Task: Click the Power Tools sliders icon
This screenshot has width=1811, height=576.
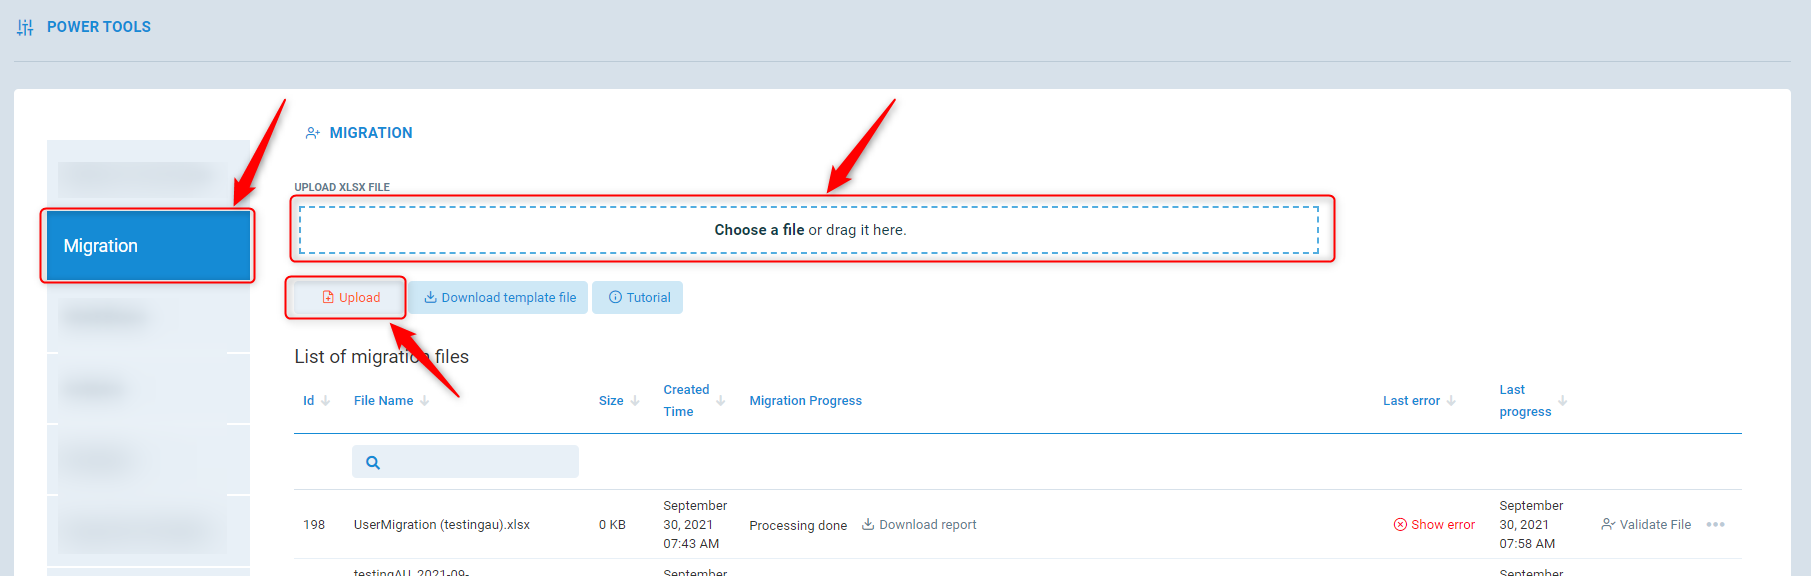Action: coord(25,27)
